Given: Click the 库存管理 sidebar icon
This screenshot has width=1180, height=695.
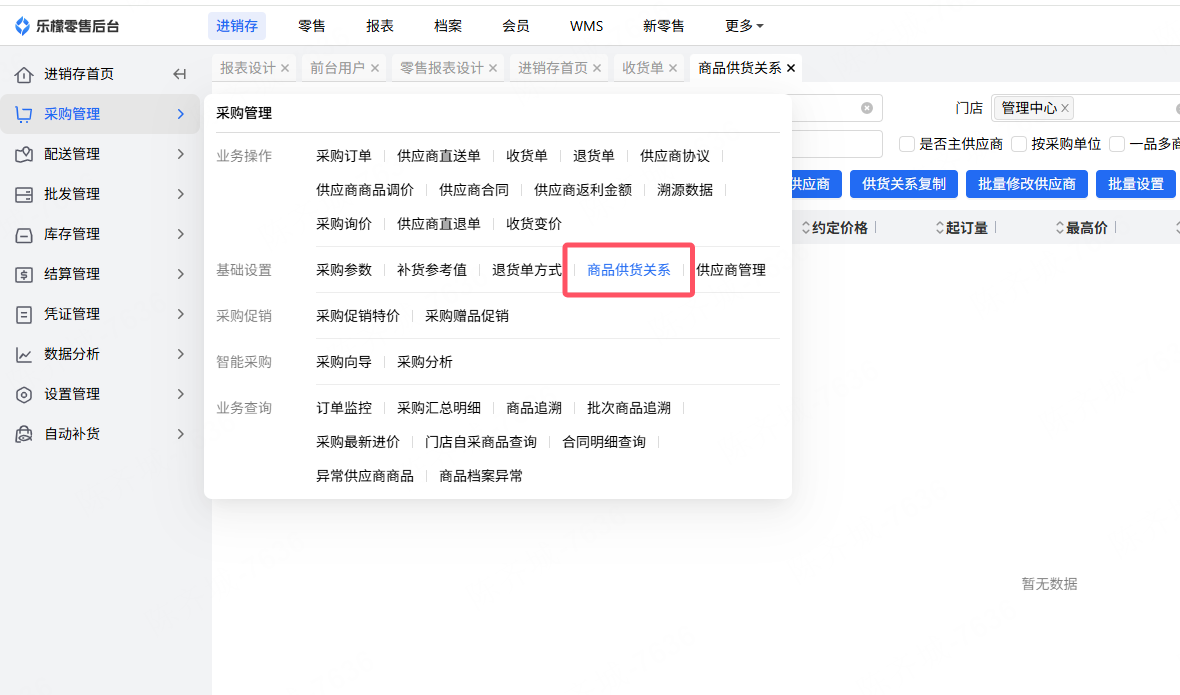Looking at the screenshot, I should click(24, 235).
